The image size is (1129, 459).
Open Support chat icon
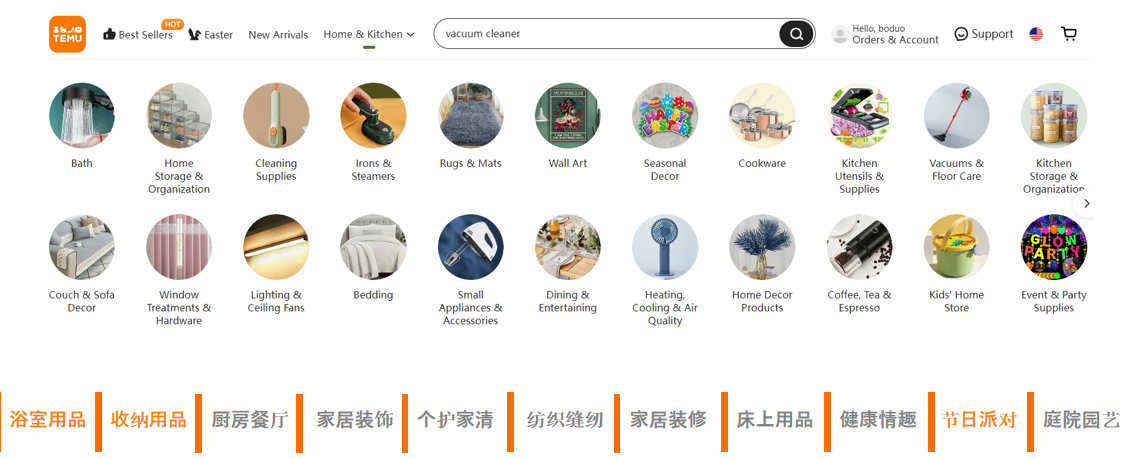coord(961,34)
